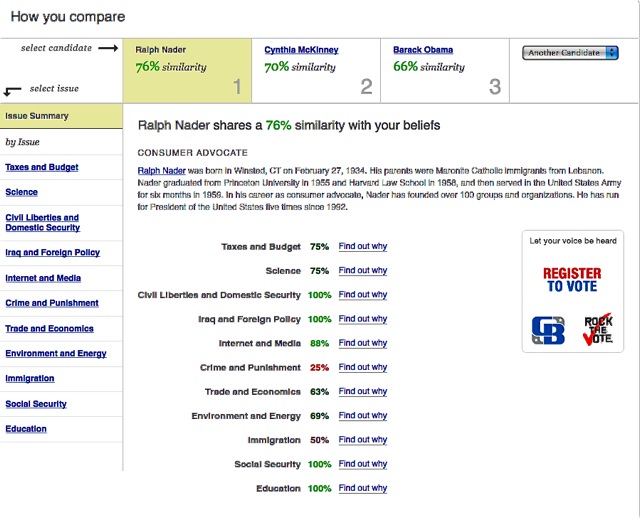Open the Another Candidate dropdown
Viewport: 640px width, 518px height.
click(570, 53)
